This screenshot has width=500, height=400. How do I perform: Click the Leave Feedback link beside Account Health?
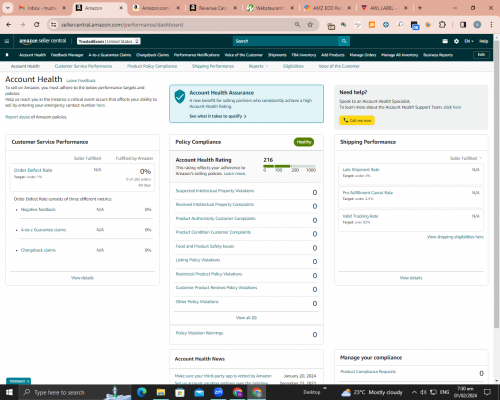pos(81,80)
